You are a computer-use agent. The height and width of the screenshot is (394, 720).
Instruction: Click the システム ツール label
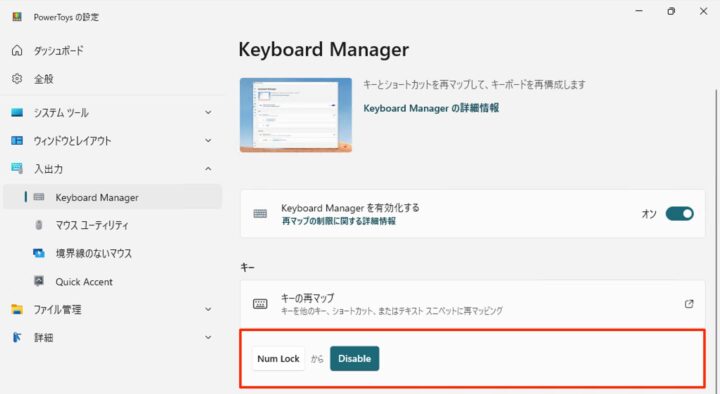click(61, 113)
